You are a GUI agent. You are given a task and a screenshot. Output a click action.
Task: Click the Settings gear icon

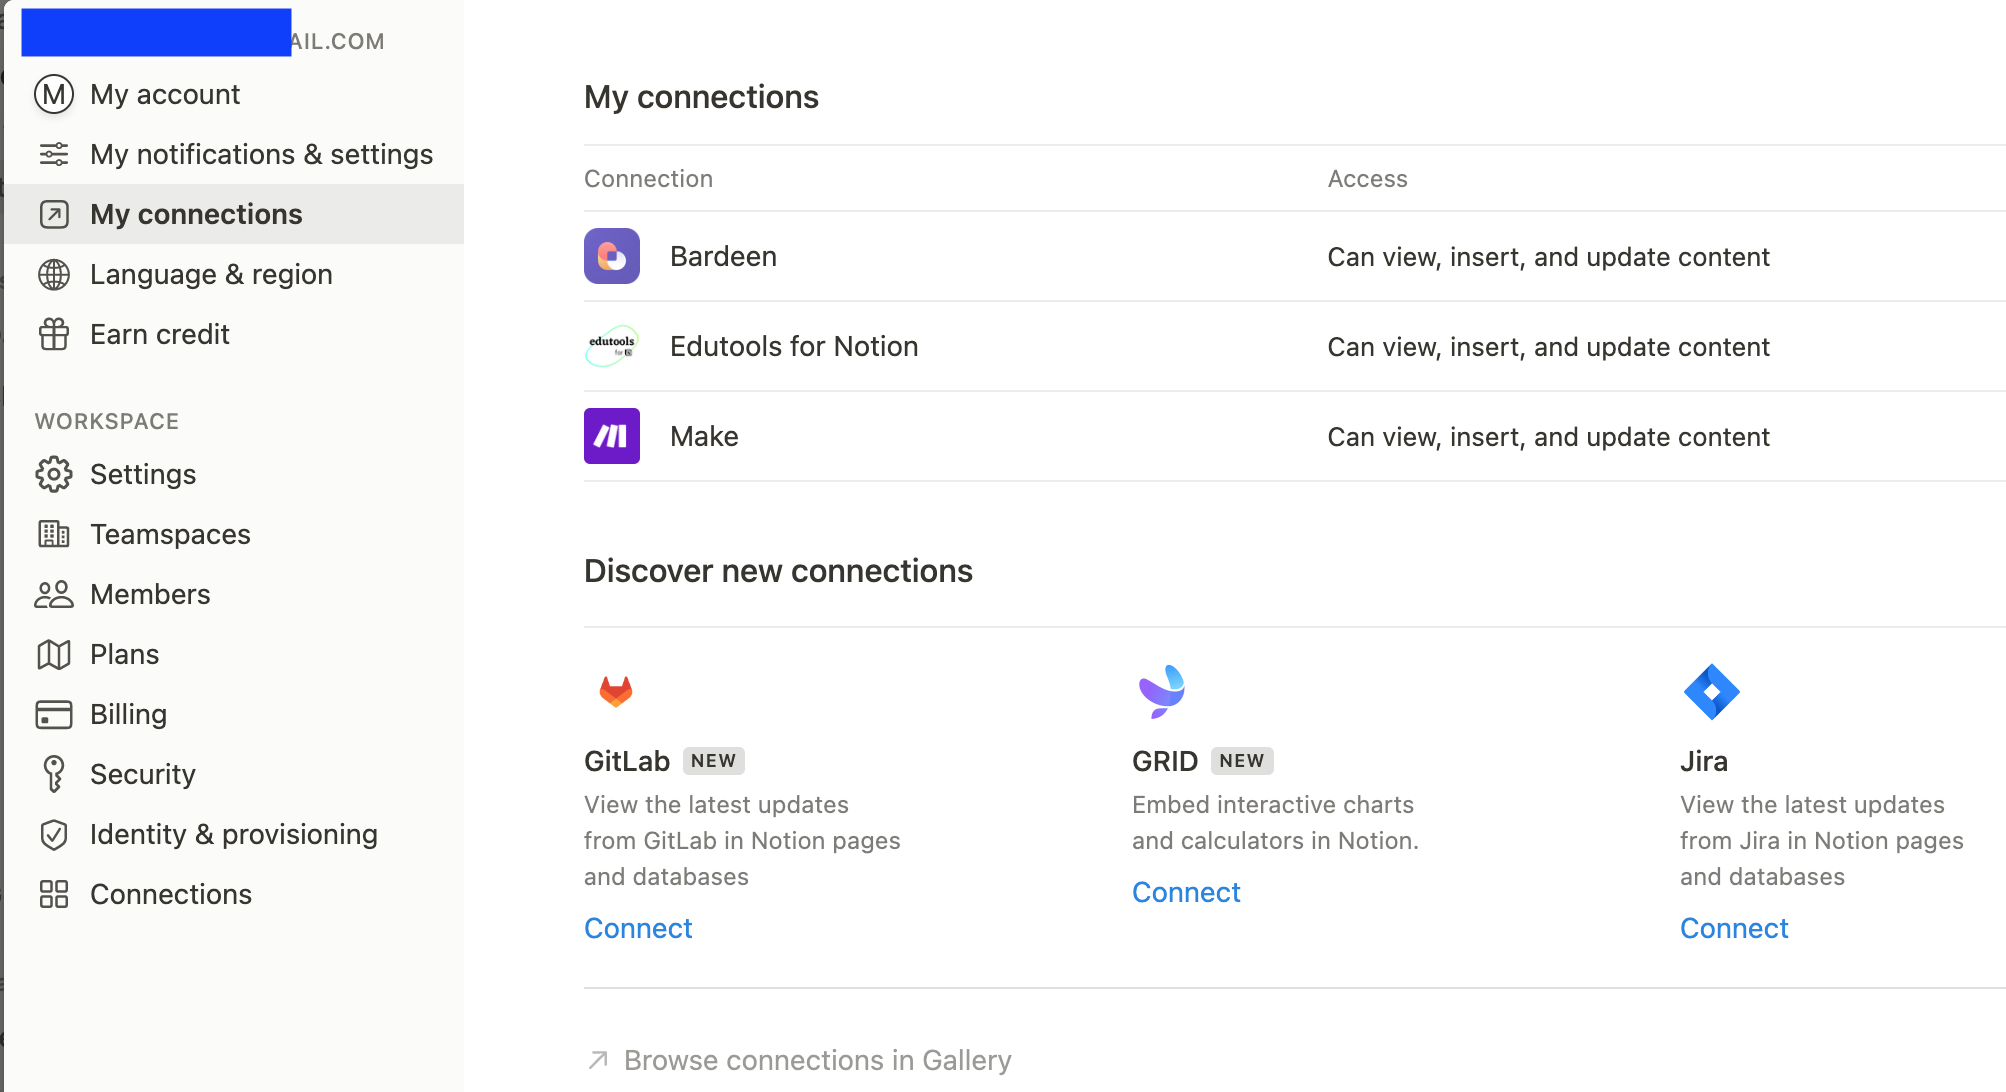[x=54, y=474]
